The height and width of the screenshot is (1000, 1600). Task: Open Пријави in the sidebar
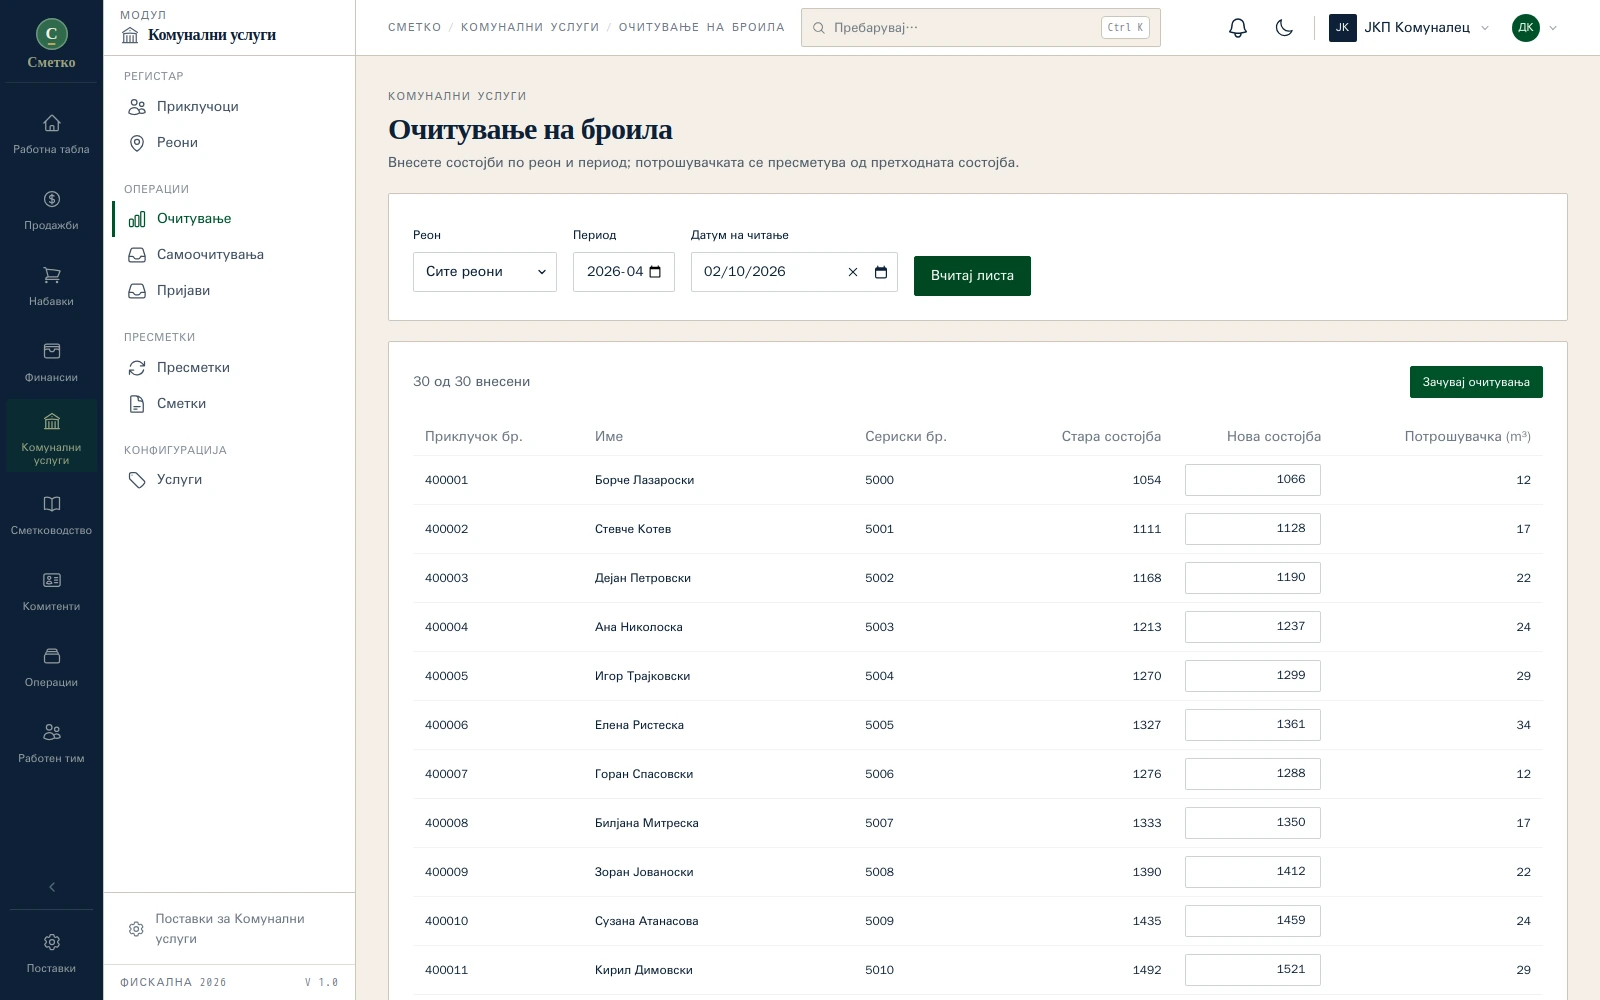tap(229, 291)
